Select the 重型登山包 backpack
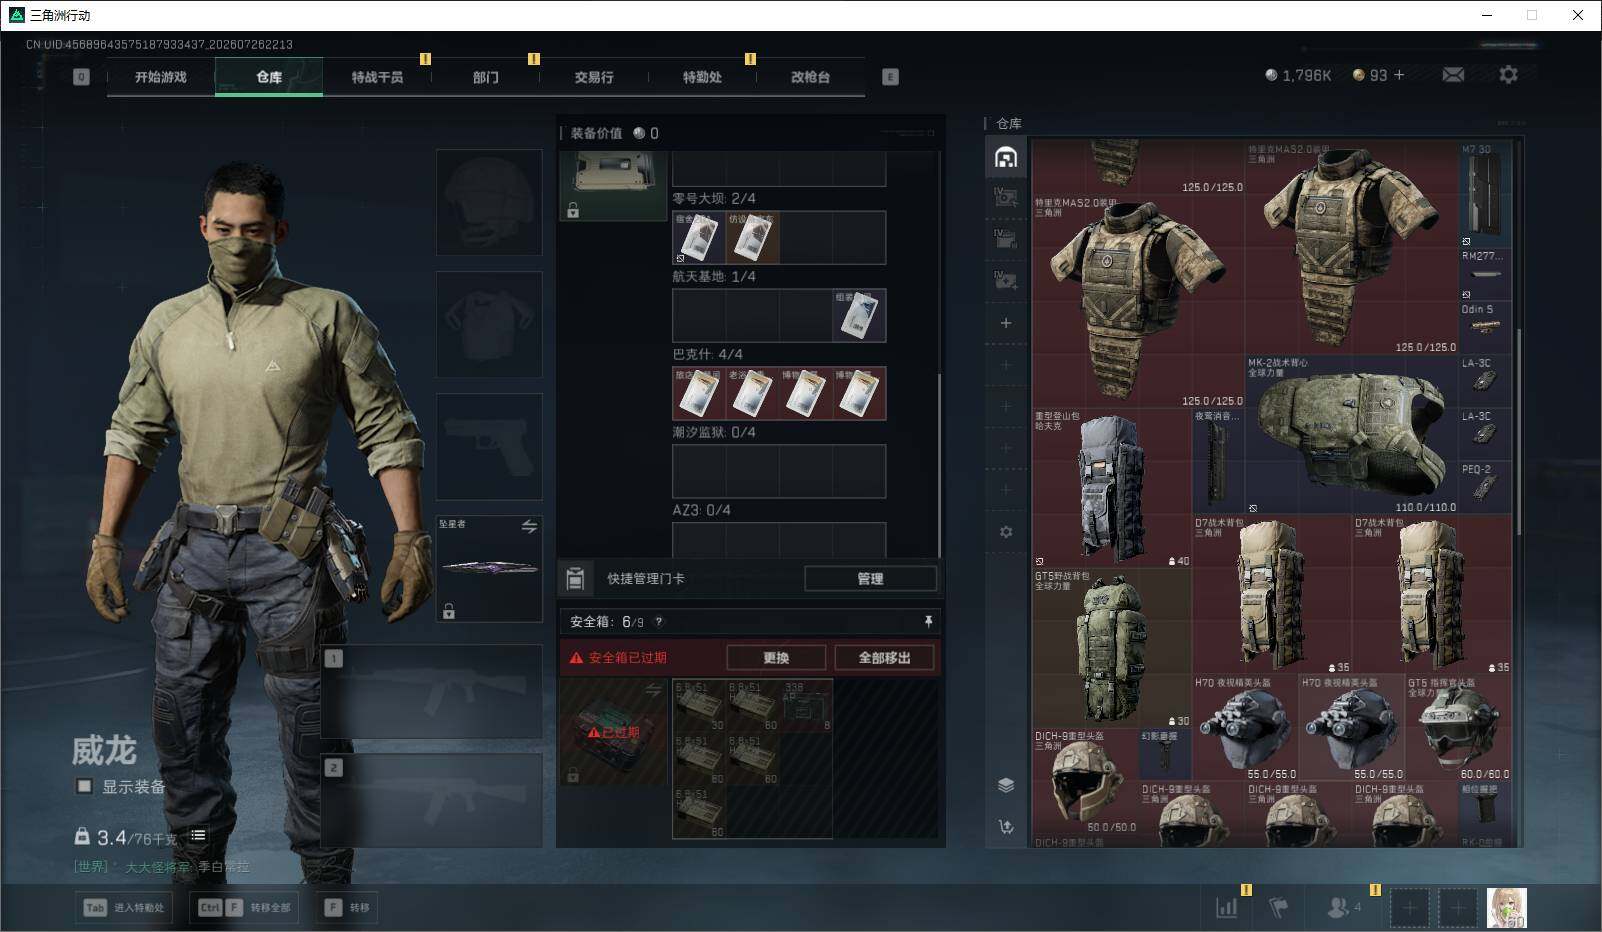 [1111, 488]
